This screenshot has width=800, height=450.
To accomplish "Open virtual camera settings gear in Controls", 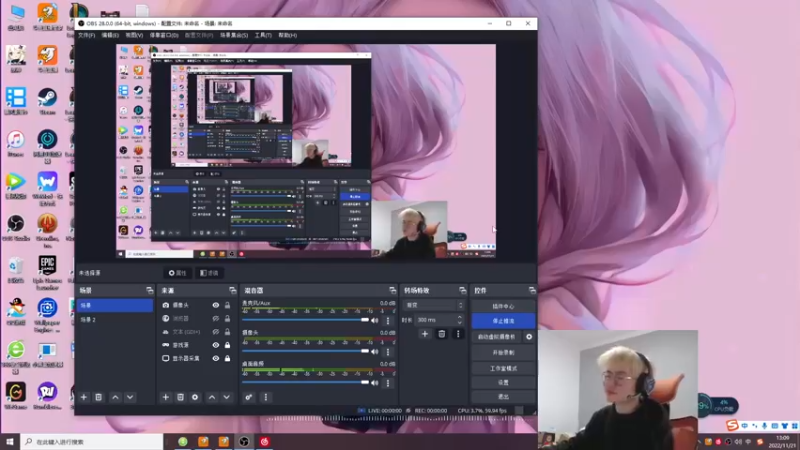I will pos(529,337).
